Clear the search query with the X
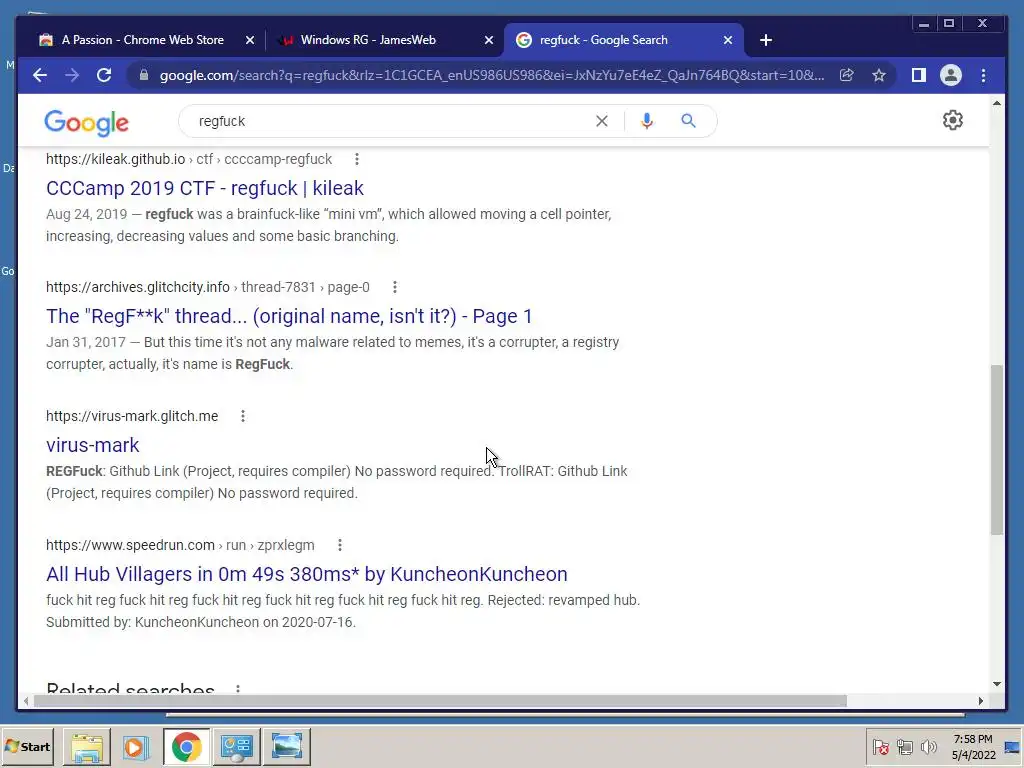This screenshot has height=768, width=1024. pos(601,121)
